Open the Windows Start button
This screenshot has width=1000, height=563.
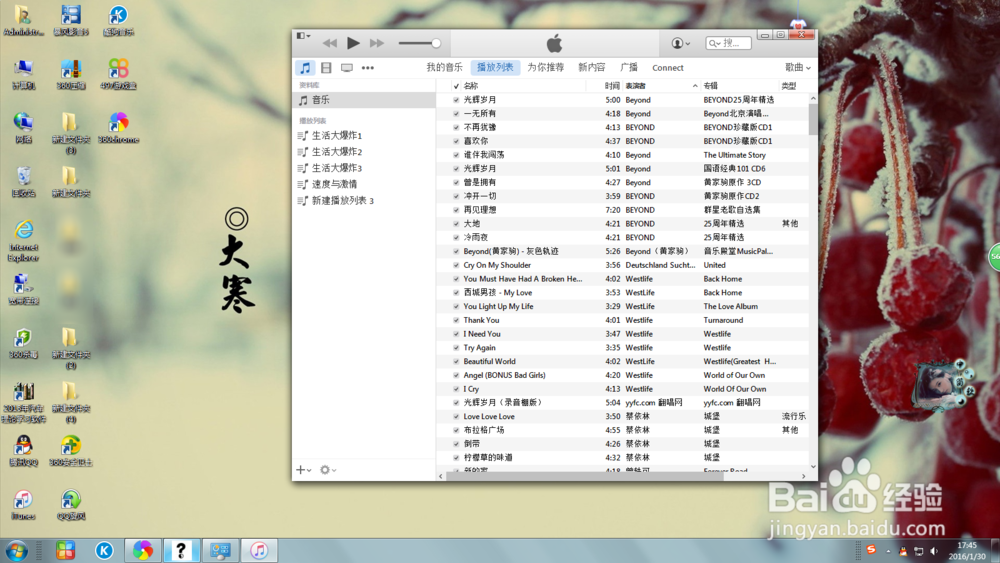(x=16, y=550)
